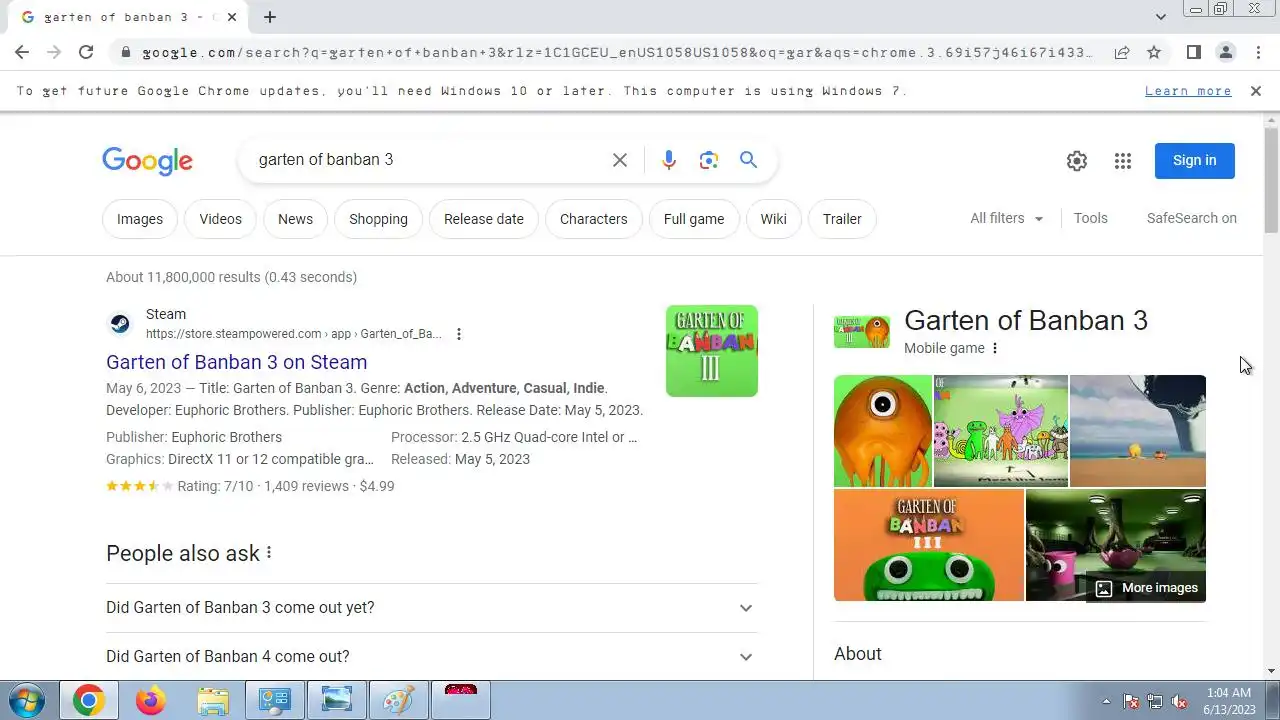The height and width of the screenshot is (720, 1280).
Task: Click scrollbar down arrow
Action: (1271, 671)
